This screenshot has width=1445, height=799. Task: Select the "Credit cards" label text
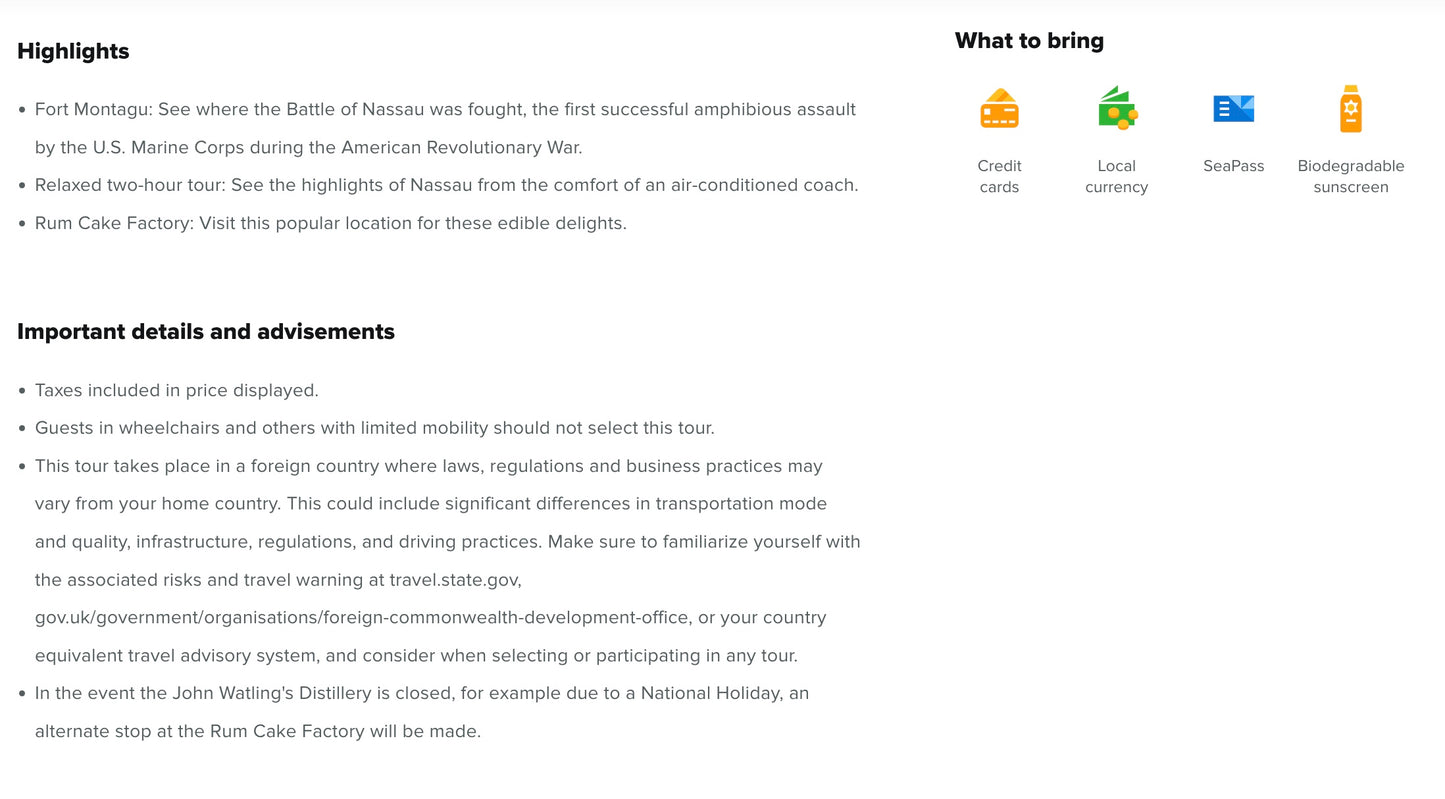pyautogui.click(x=999, y=176)
